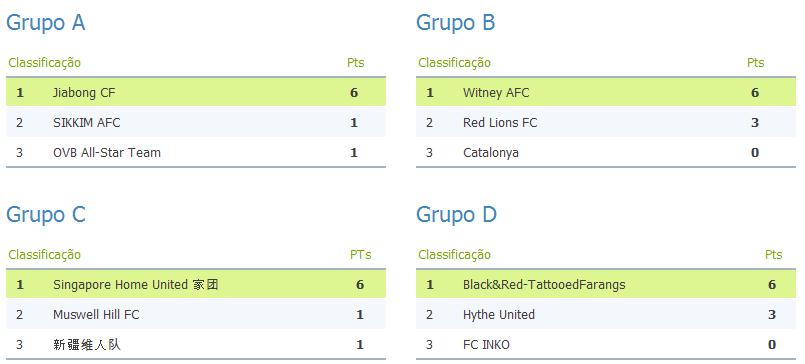Open OVB All-Star Team entry
Viewport: 805px width, 364px height.
[107, 152]
